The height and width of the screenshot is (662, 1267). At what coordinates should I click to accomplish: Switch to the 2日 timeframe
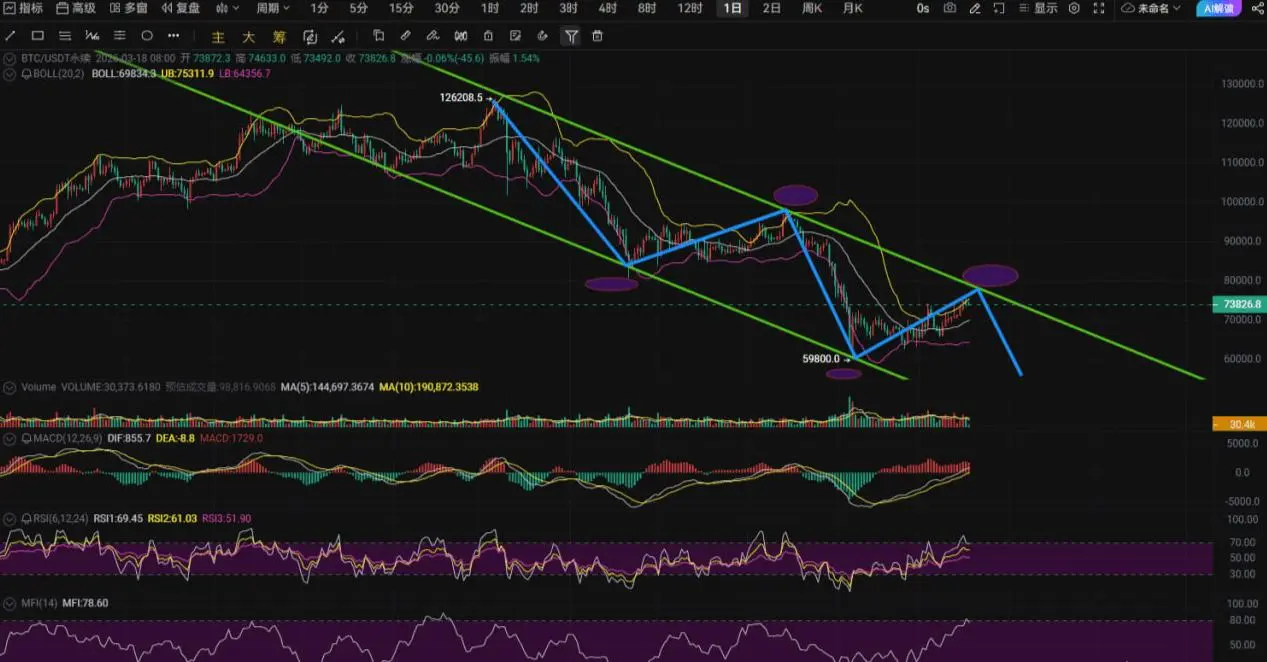pyautogui.click(x=771, y=8)
